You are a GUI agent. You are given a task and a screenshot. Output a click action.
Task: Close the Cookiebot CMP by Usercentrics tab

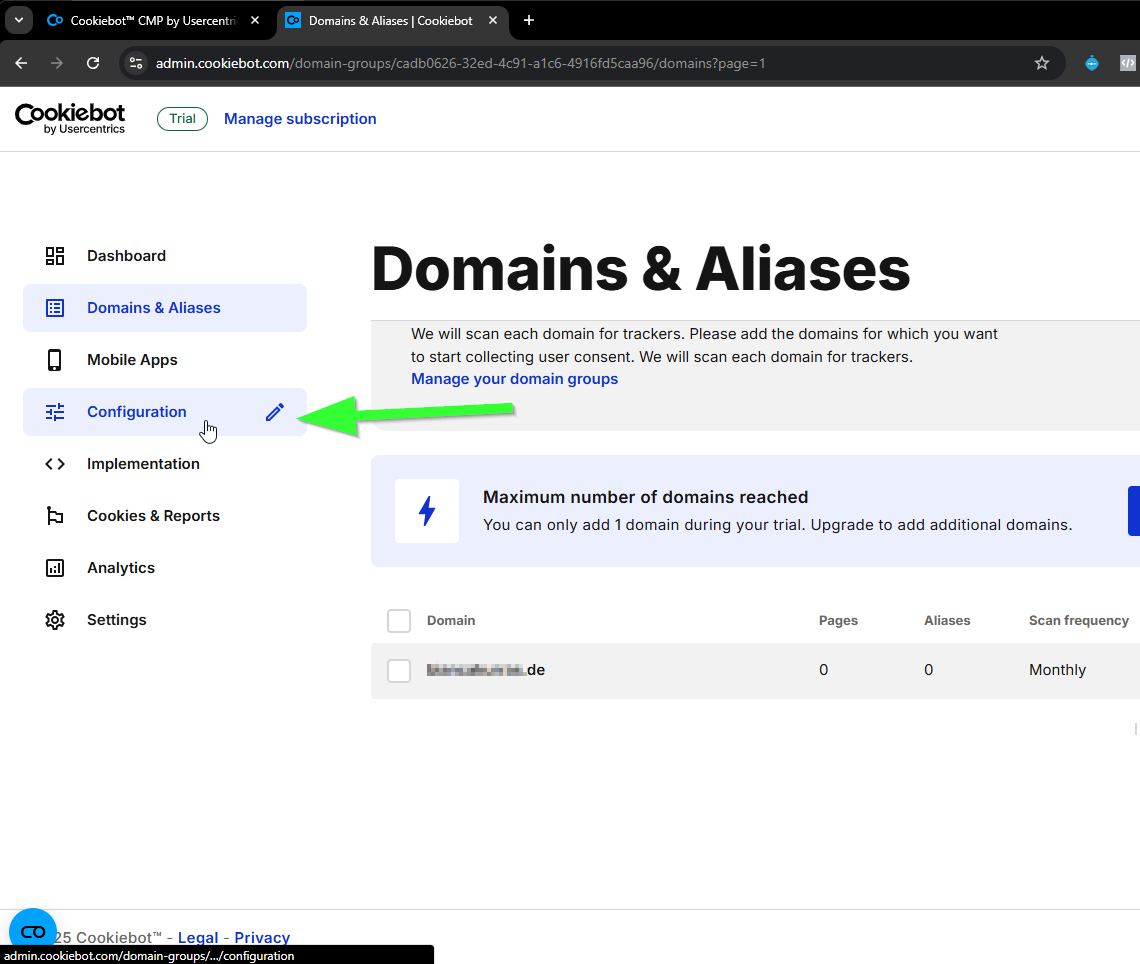255,20
